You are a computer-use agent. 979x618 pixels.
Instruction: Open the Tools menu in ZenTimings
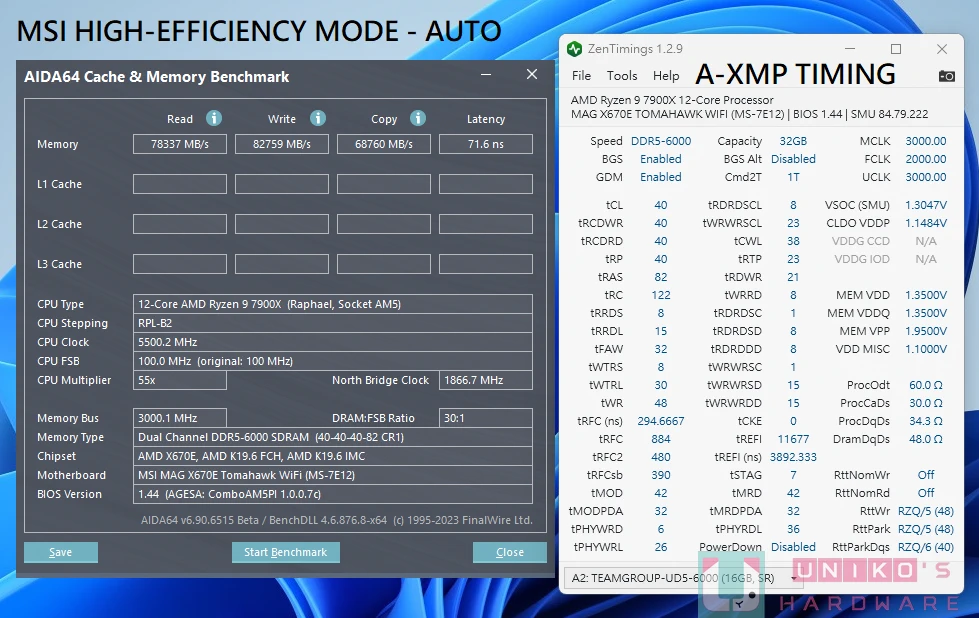tap(622, 76)
